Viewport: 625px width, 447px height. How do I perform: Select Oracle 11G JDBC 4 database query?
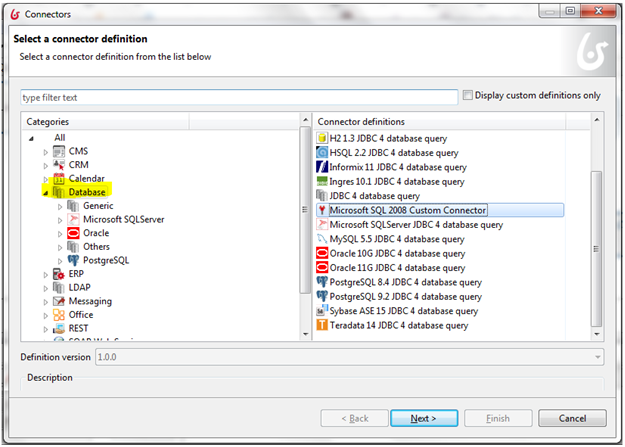397,268
